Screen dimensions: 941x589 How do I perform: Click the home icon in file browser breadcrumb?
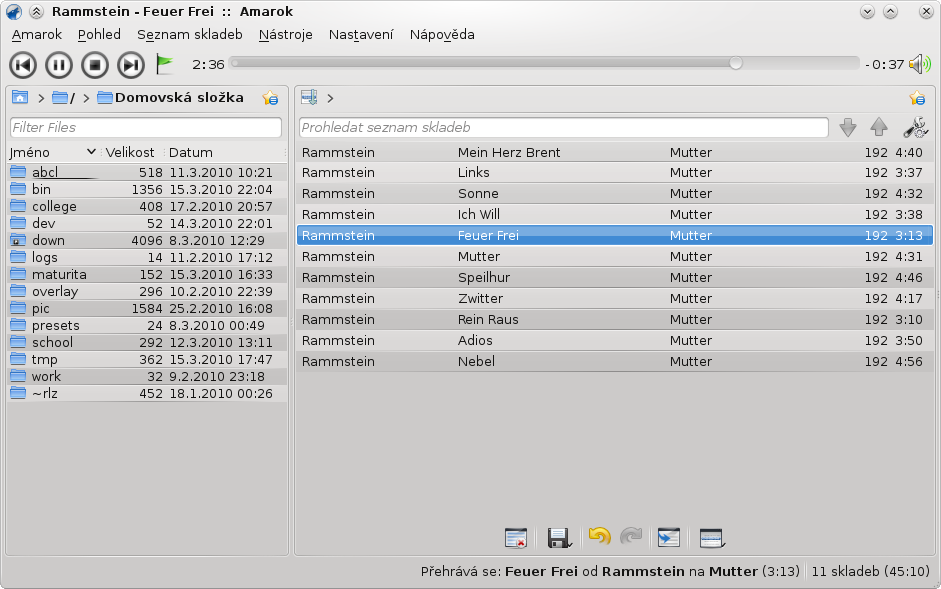tap(20, 97)
